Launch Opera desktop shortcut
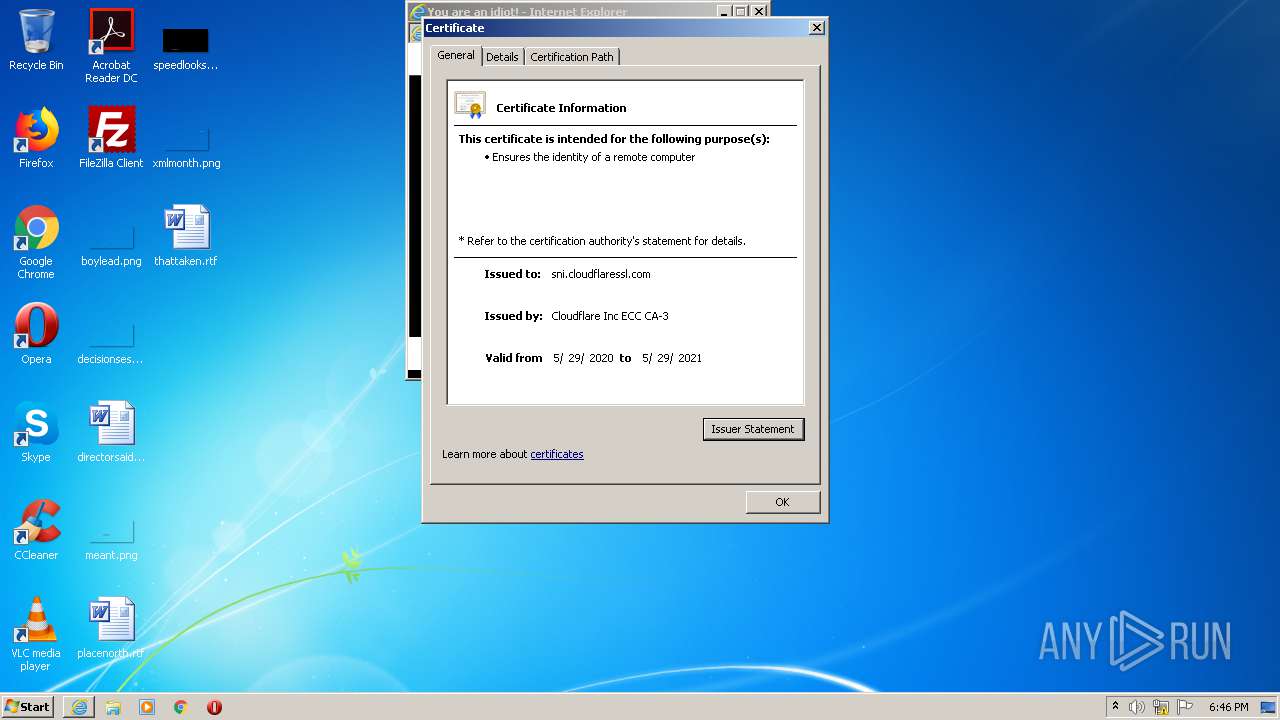Image resolution: width=1280 pixels, height=720 pixels. 36,334
